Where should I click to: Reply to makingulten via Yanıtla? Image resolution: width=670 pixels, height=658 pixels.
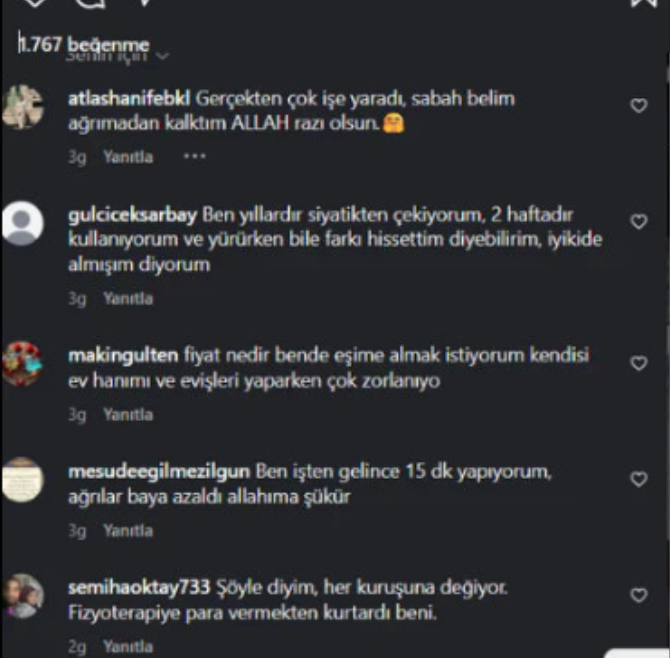tap(128, 415)
